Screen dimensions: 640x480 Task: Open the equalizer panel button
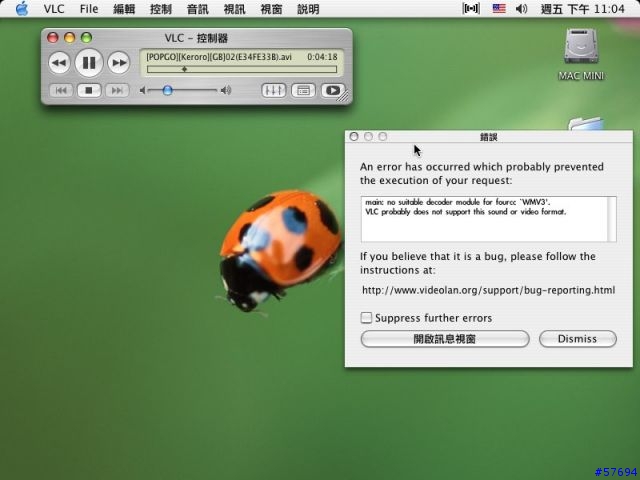click(x=273, y=90)
